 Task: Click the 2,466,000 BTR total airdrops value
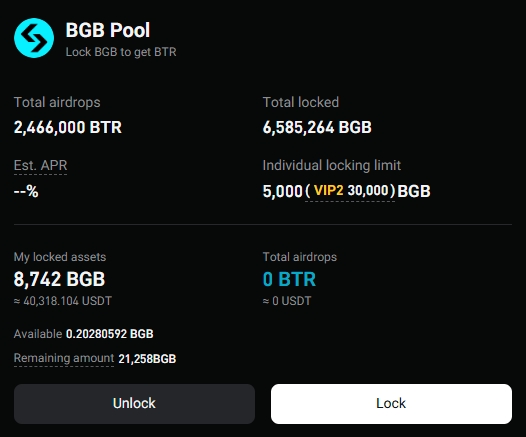[68, 127]
